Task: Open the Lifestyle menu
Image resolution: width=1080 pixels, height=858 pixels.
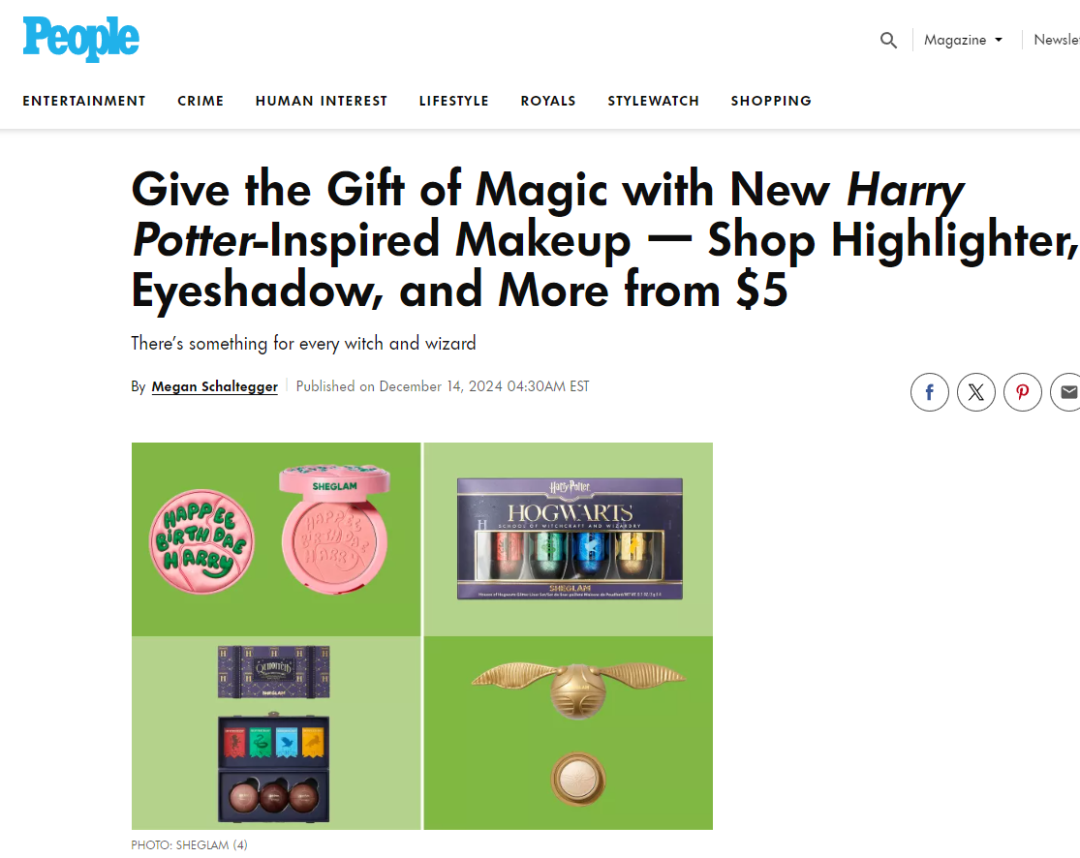Action: [454, 101]
